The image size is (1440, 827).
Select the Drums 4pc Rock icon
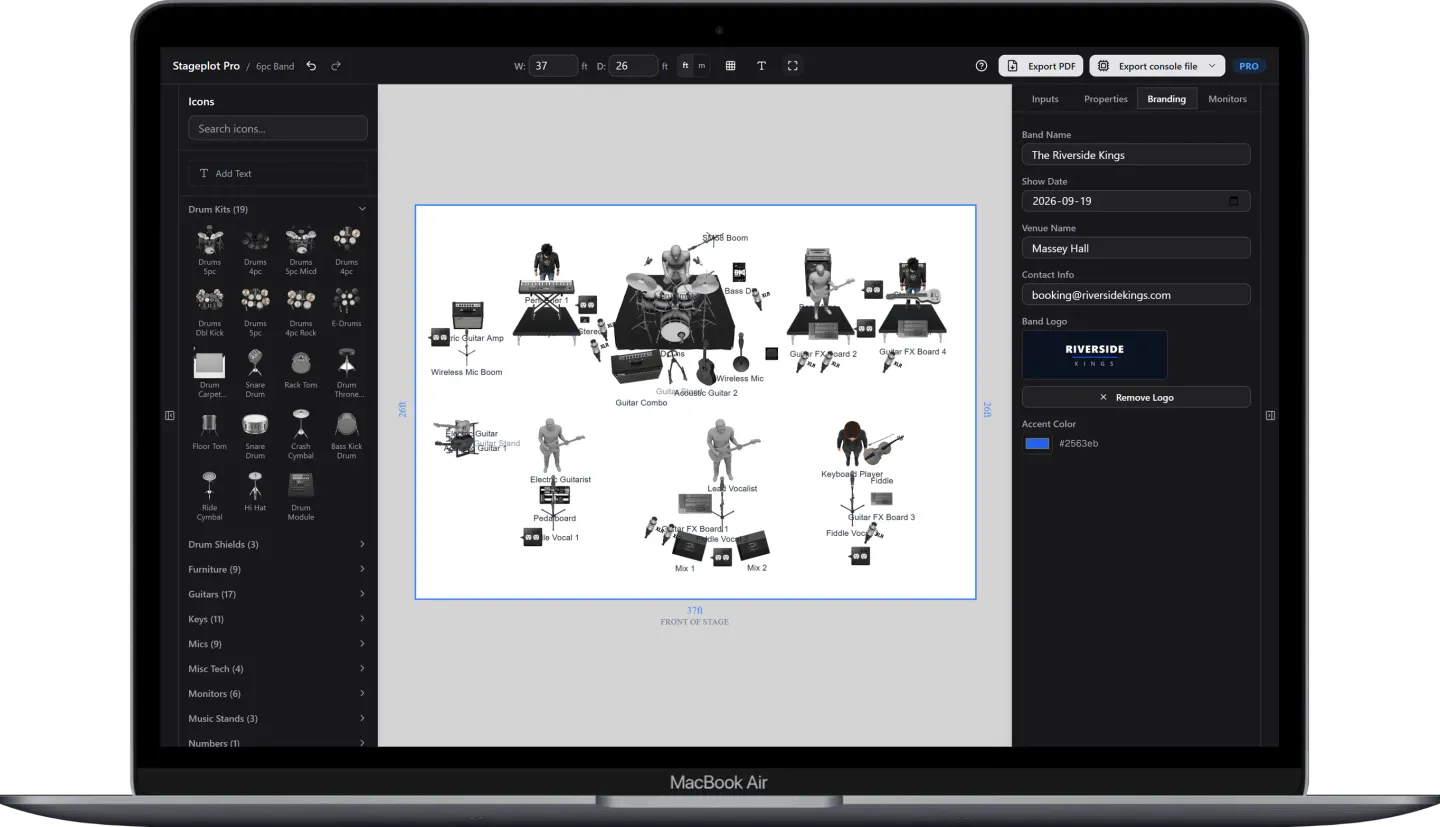coord(301,312)
